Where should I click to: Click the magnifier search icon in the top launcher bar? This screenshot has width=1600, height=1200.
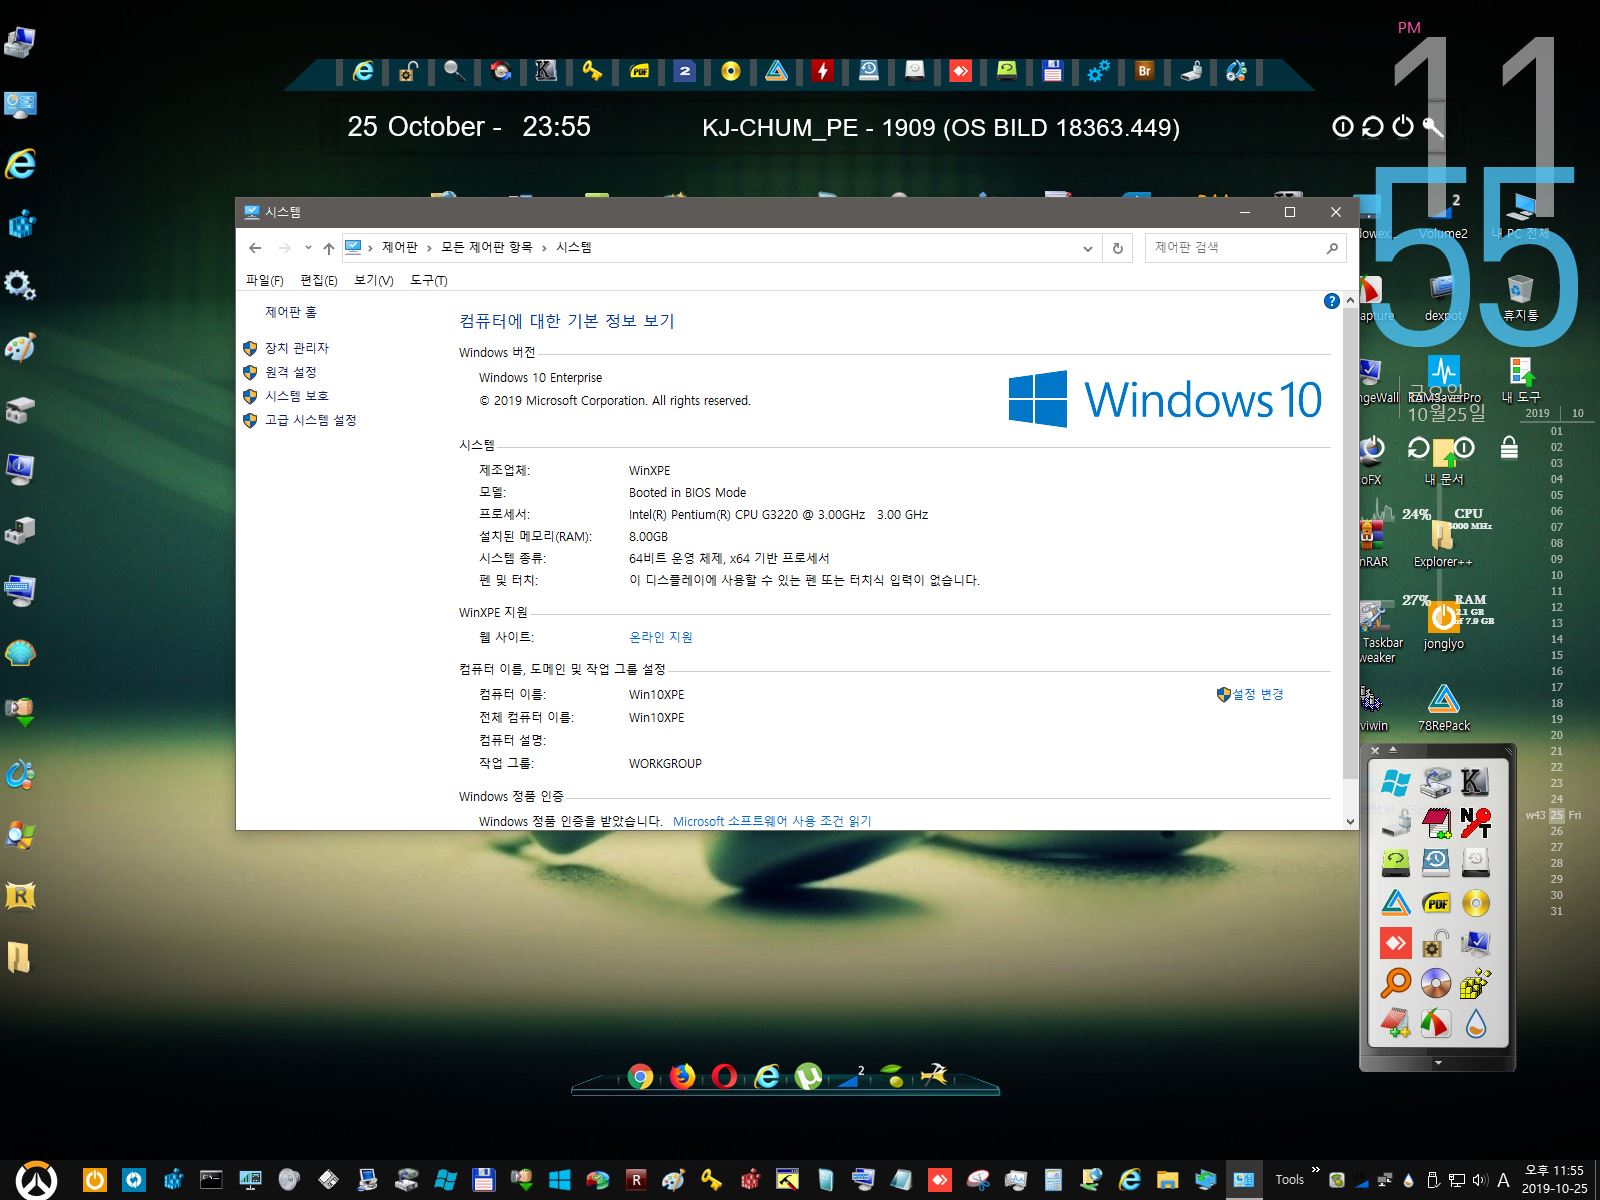pos(454,71)
